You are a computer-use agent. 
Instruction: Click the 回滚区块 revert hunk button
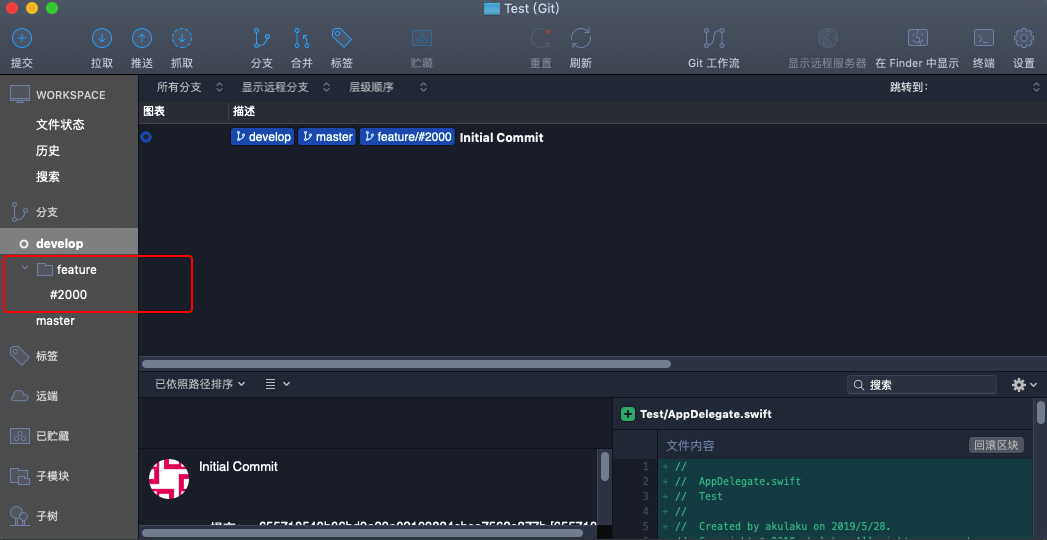tap(996, 445)
